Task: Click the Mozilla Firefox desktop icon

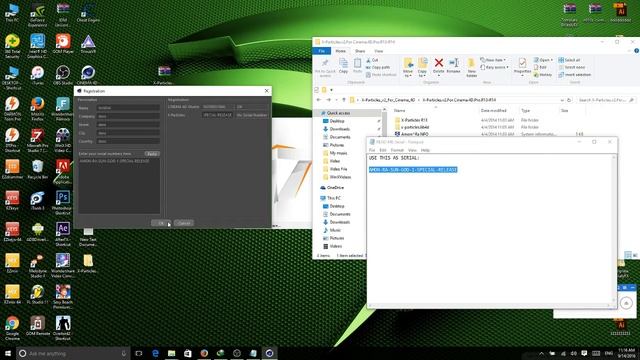Action: [37, 107]
